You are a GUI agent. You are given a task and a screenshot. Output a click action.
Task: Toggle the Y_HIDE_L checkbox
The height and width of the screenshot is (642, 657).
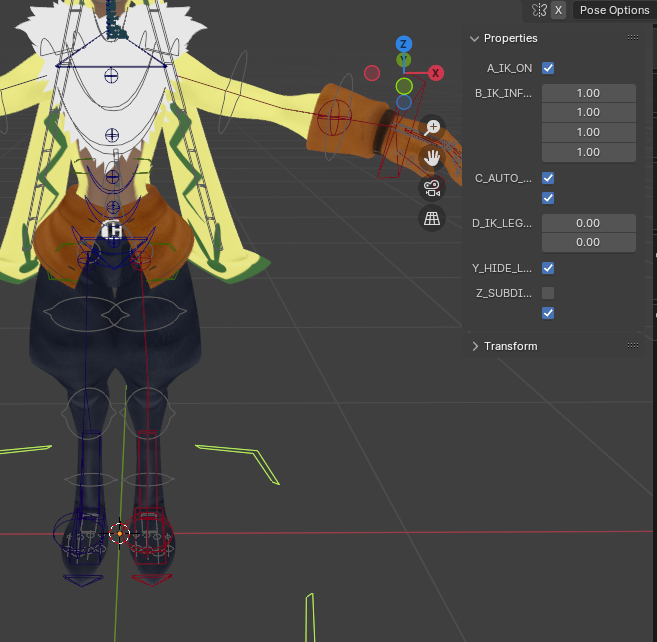point(548,268)
